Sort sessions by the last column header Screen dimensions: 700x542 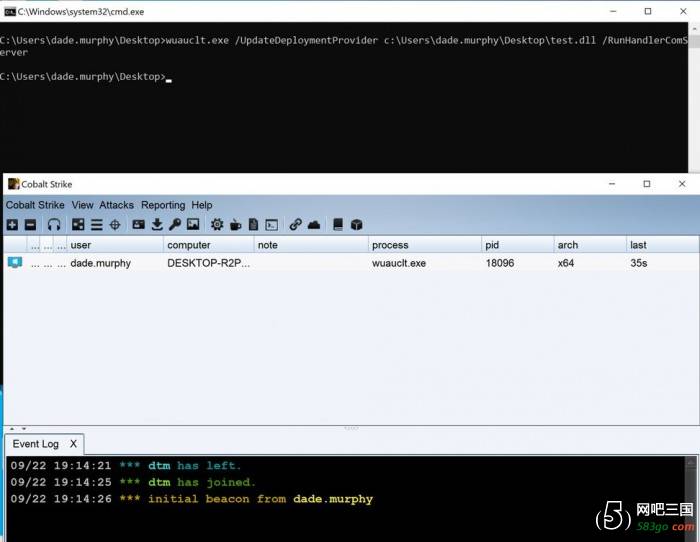click(x=662, y=245)
